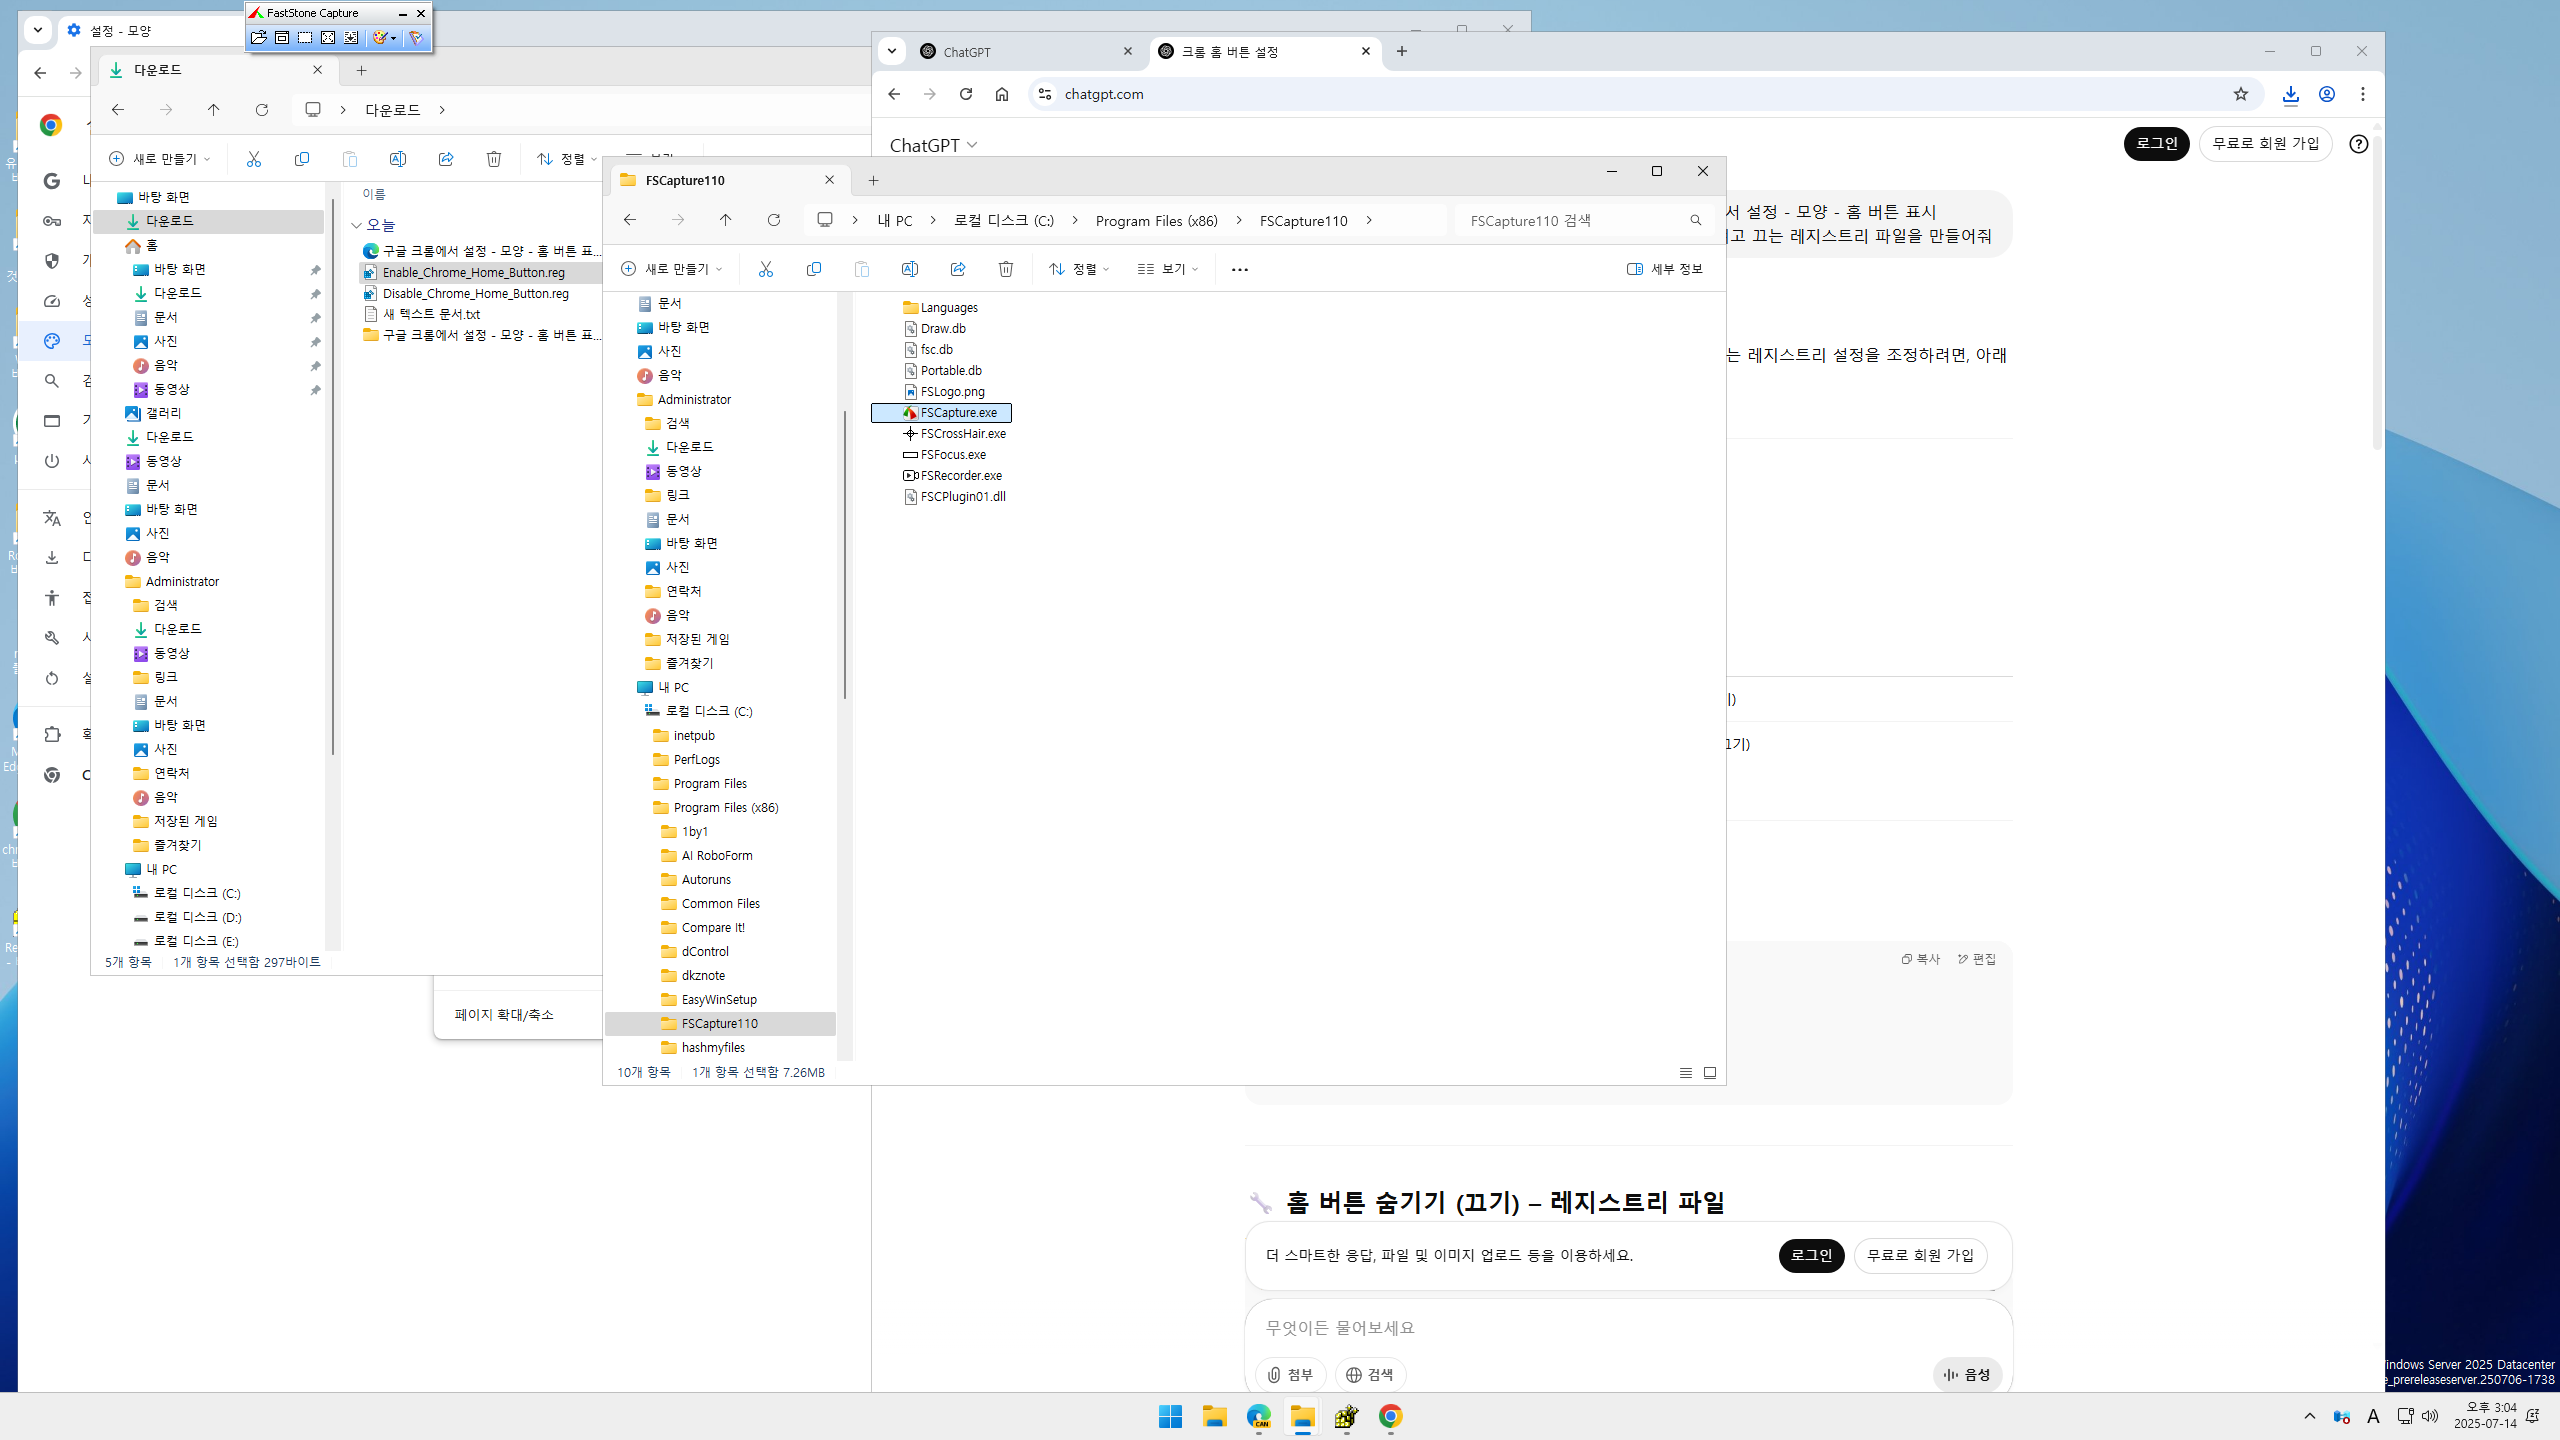Image resolution: width=2560 pixels, height=1440 pixels.
Task: Click FastStone Open File in Editor icon
Action: coord(258,38)
